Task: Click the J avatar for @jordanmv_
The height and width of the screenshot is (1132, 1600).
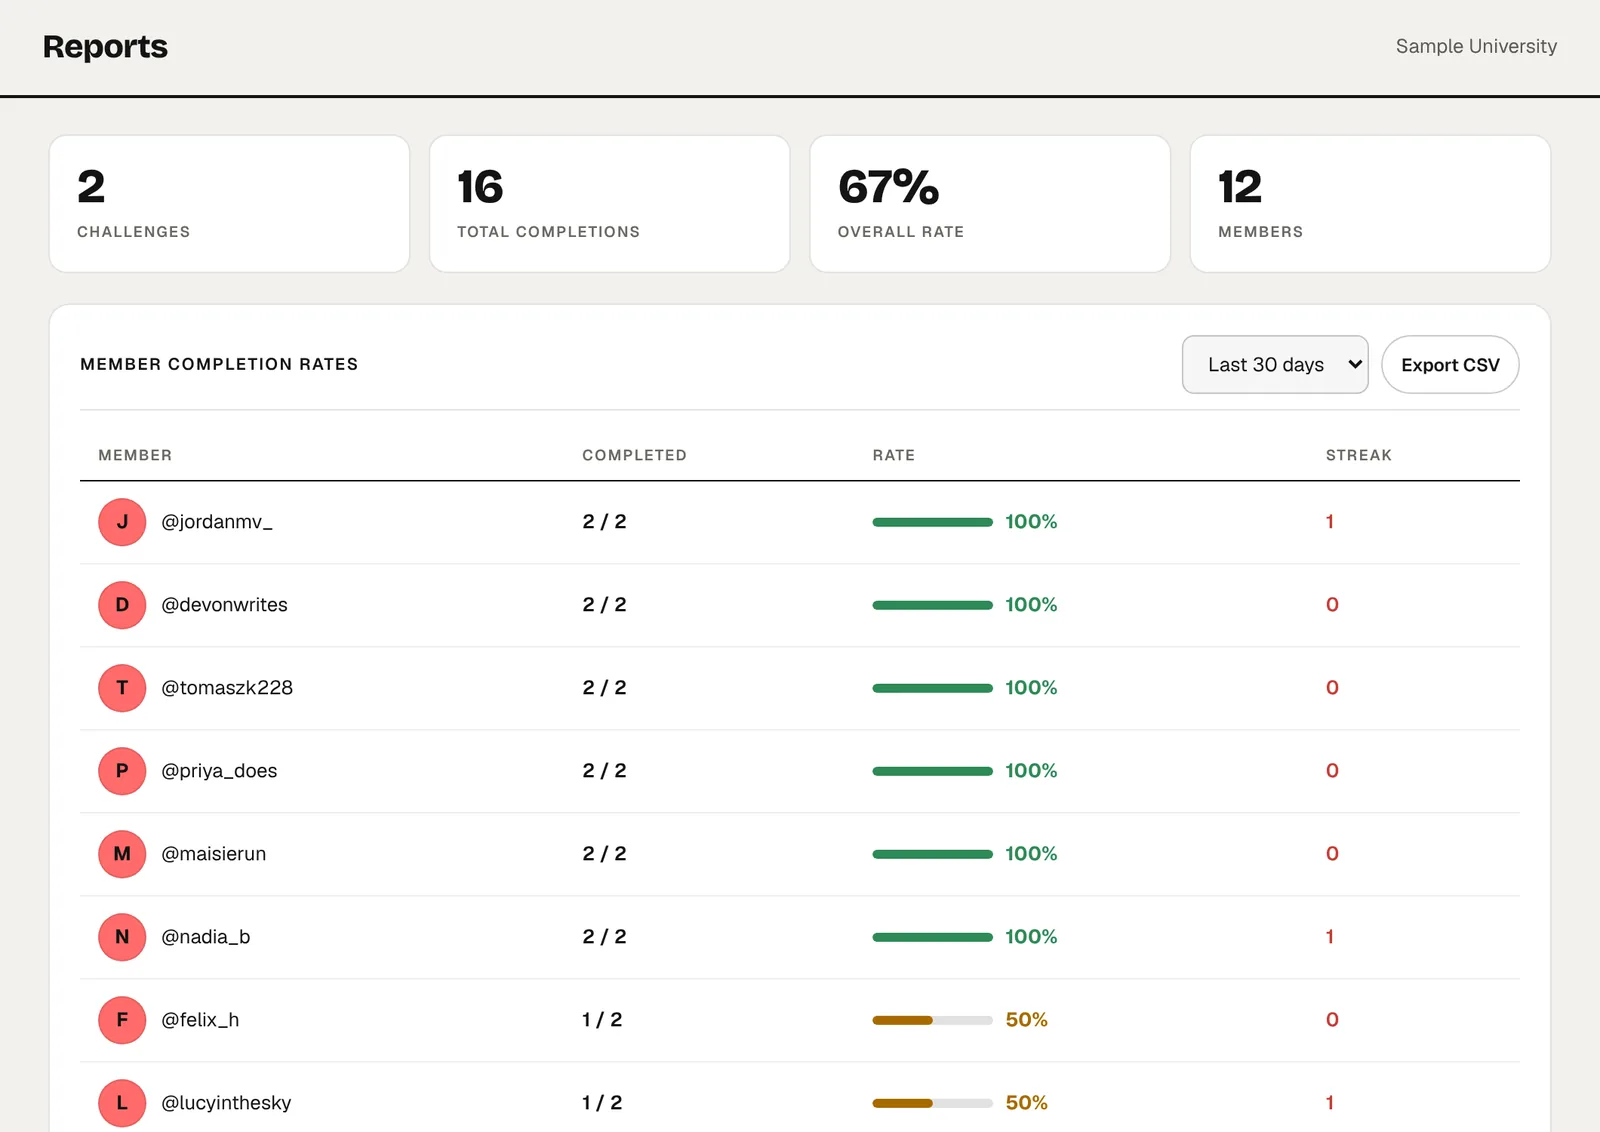Action: tap(122, 522)
